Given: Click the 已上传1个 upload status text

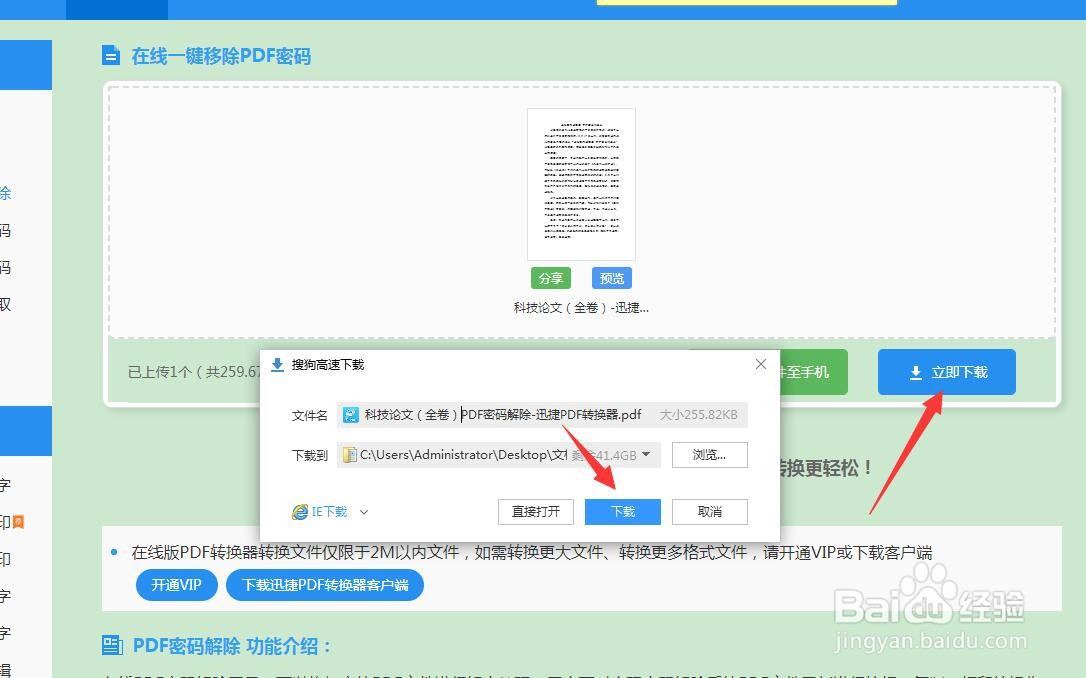Looking at the screenshot, I should click(193, 372).
